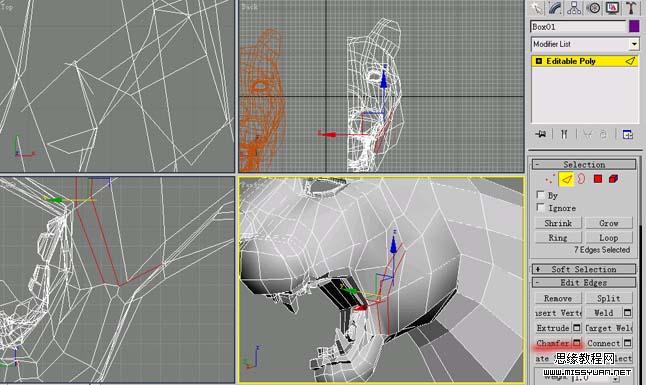
Task: Click the Split edges button
Action: point(609,298)
